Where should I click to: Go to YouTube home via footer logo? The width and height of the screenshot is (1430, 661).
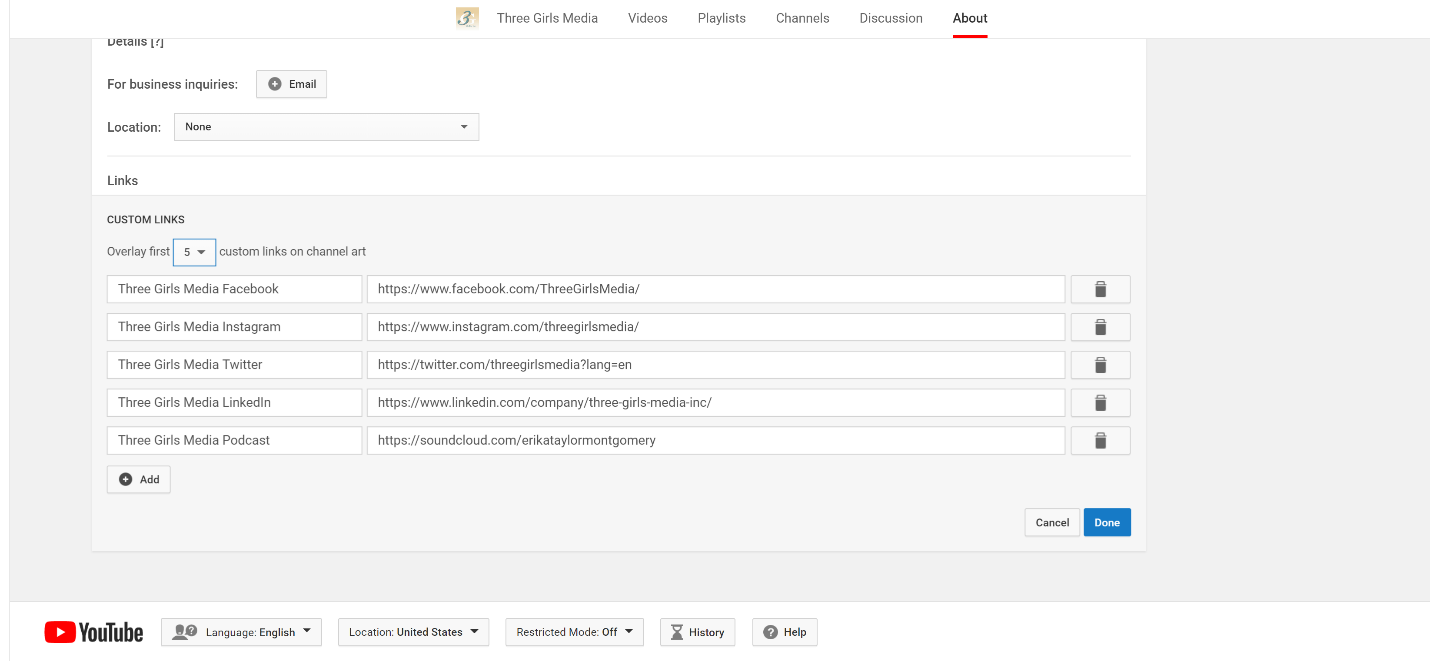(94, 632)
